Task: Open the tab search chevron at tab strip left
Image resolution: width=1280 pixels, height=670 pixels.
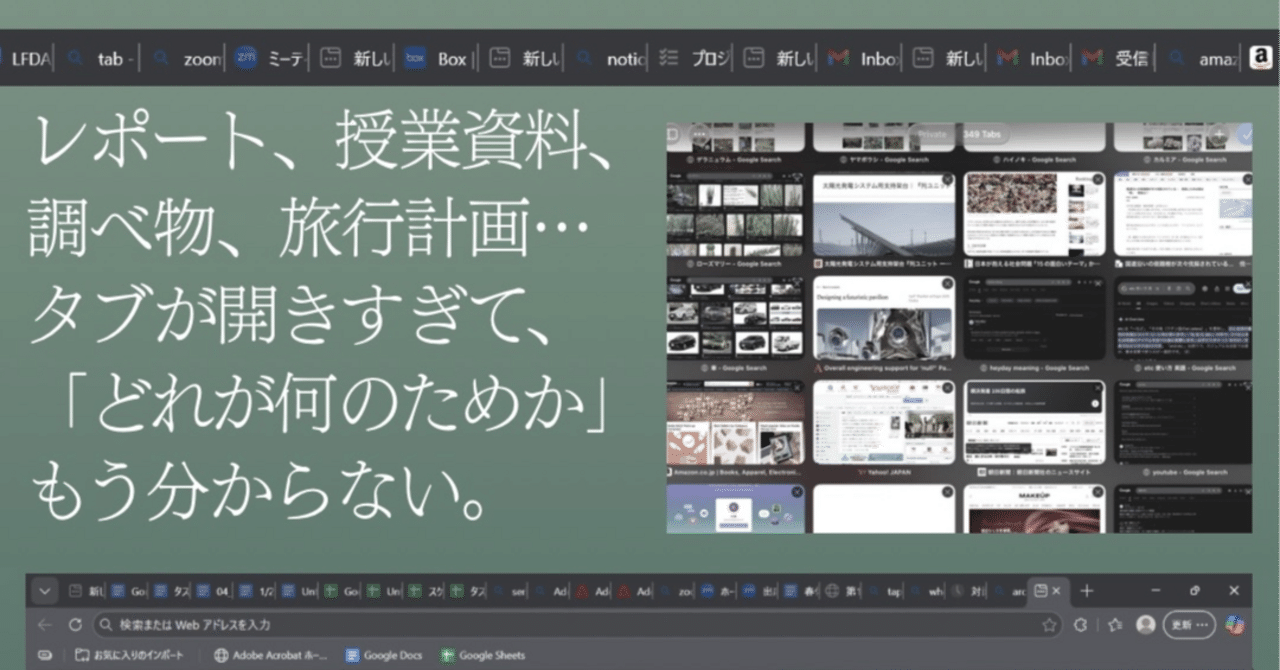Action: (x=45, y=591)
